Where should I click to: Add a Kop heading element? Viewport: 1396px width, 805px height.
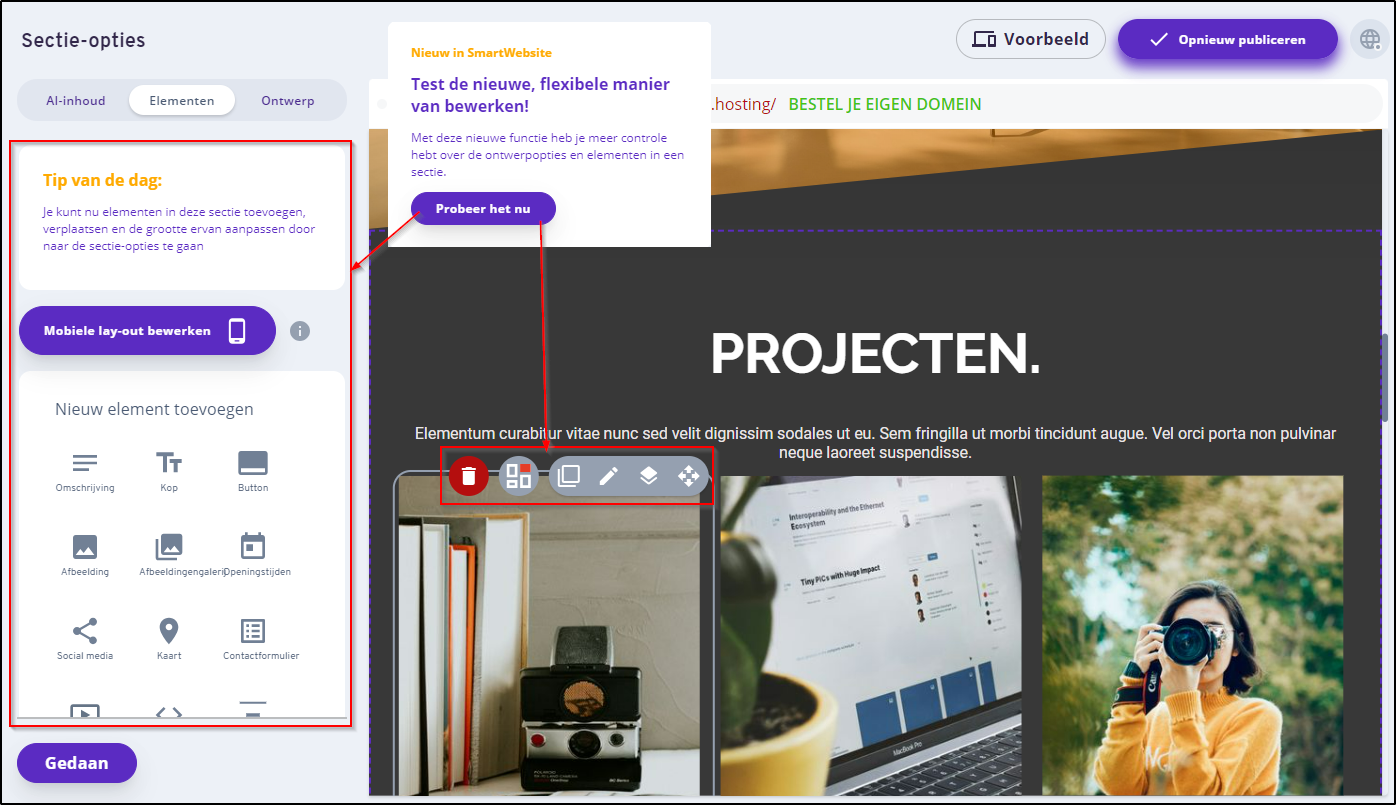click(169, 471)
